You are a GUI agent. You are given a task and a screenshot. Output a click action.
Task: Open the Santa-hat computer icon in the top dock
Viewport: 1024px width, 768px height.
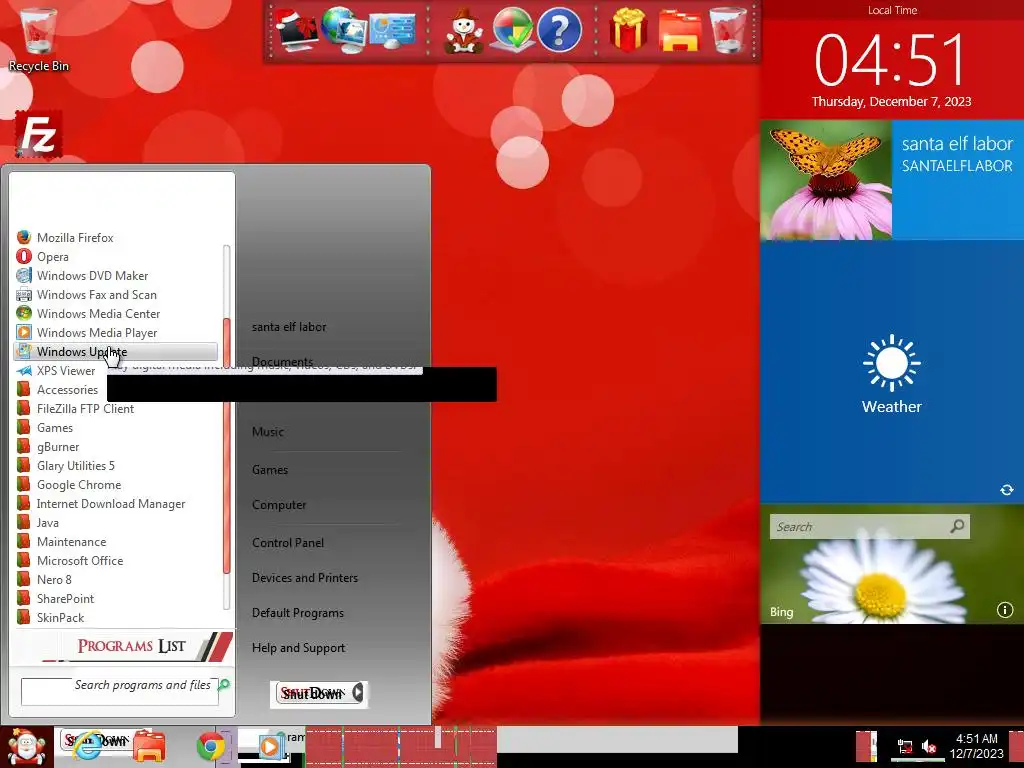[296, 29]
